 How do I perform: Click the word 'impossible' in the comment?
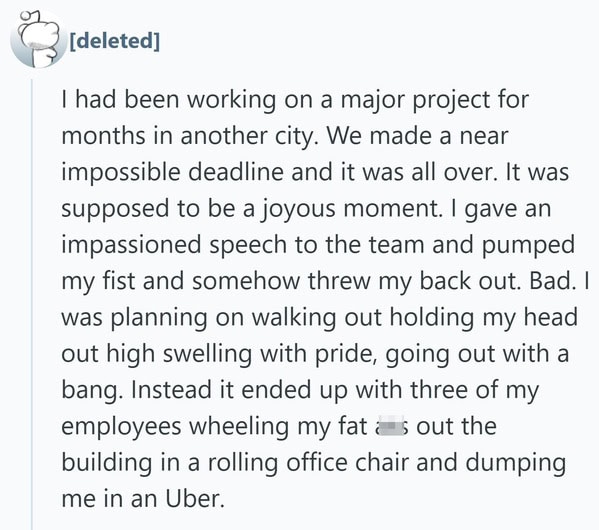[121, 173]
